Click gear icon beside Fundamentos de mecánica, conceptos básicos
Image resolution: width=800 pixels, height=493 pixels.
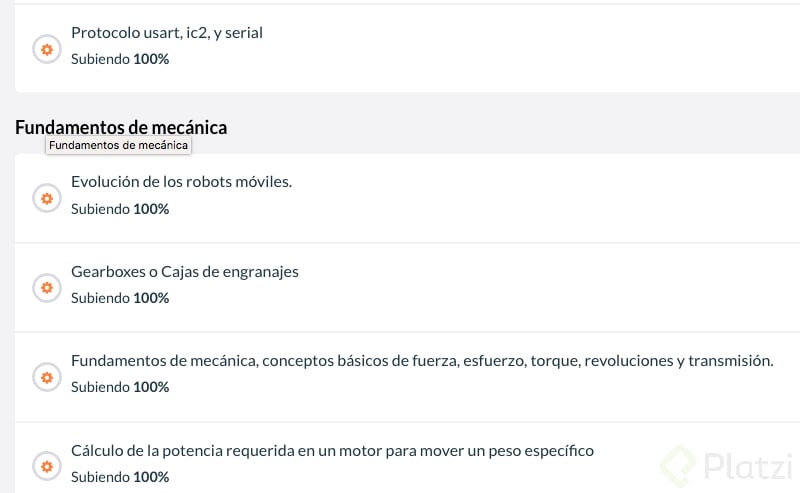[46, 376]
